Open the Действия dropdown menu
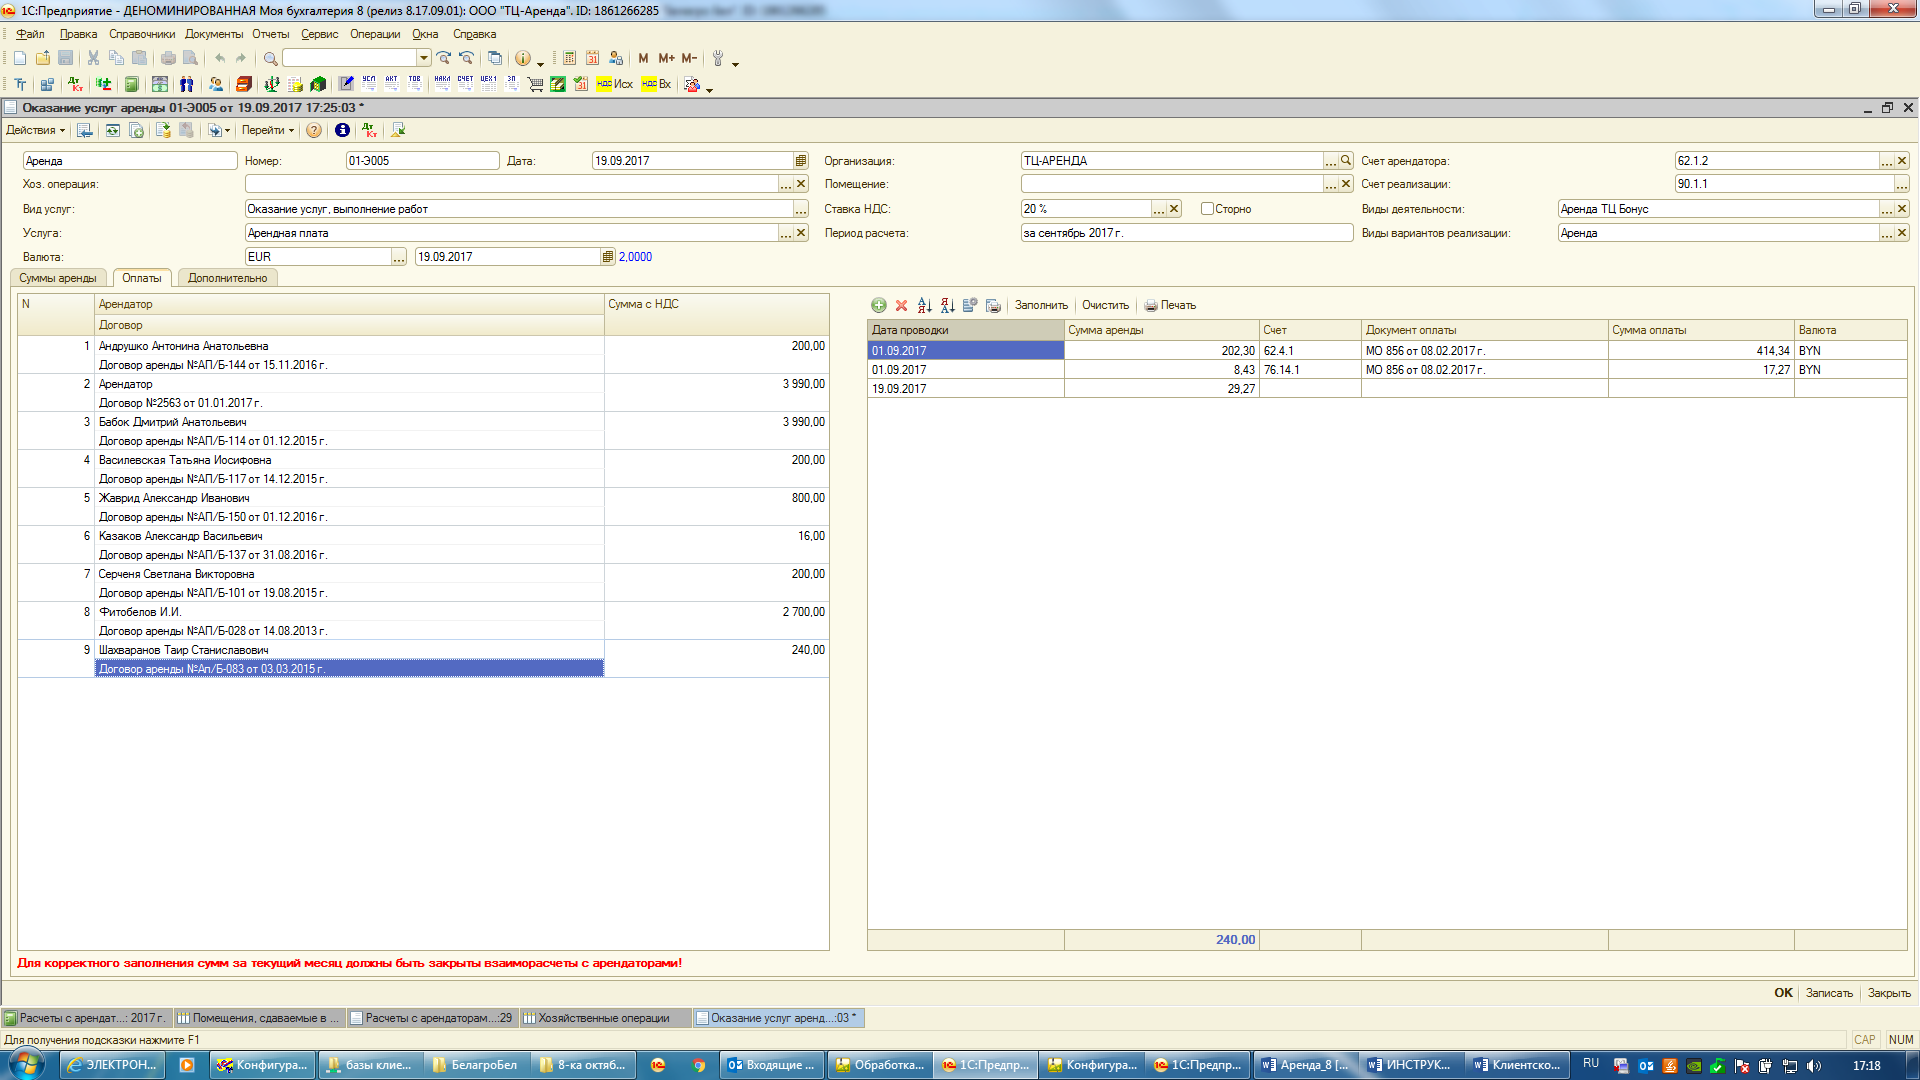Screen dimensions: 1920x1080 35,130
